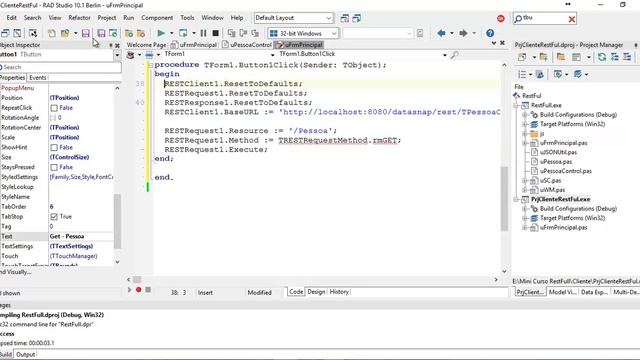Select uJSONUtil.pas in Project Manager
The height and width of the screenshot is (360, 640).
click(x=558, y=152)
